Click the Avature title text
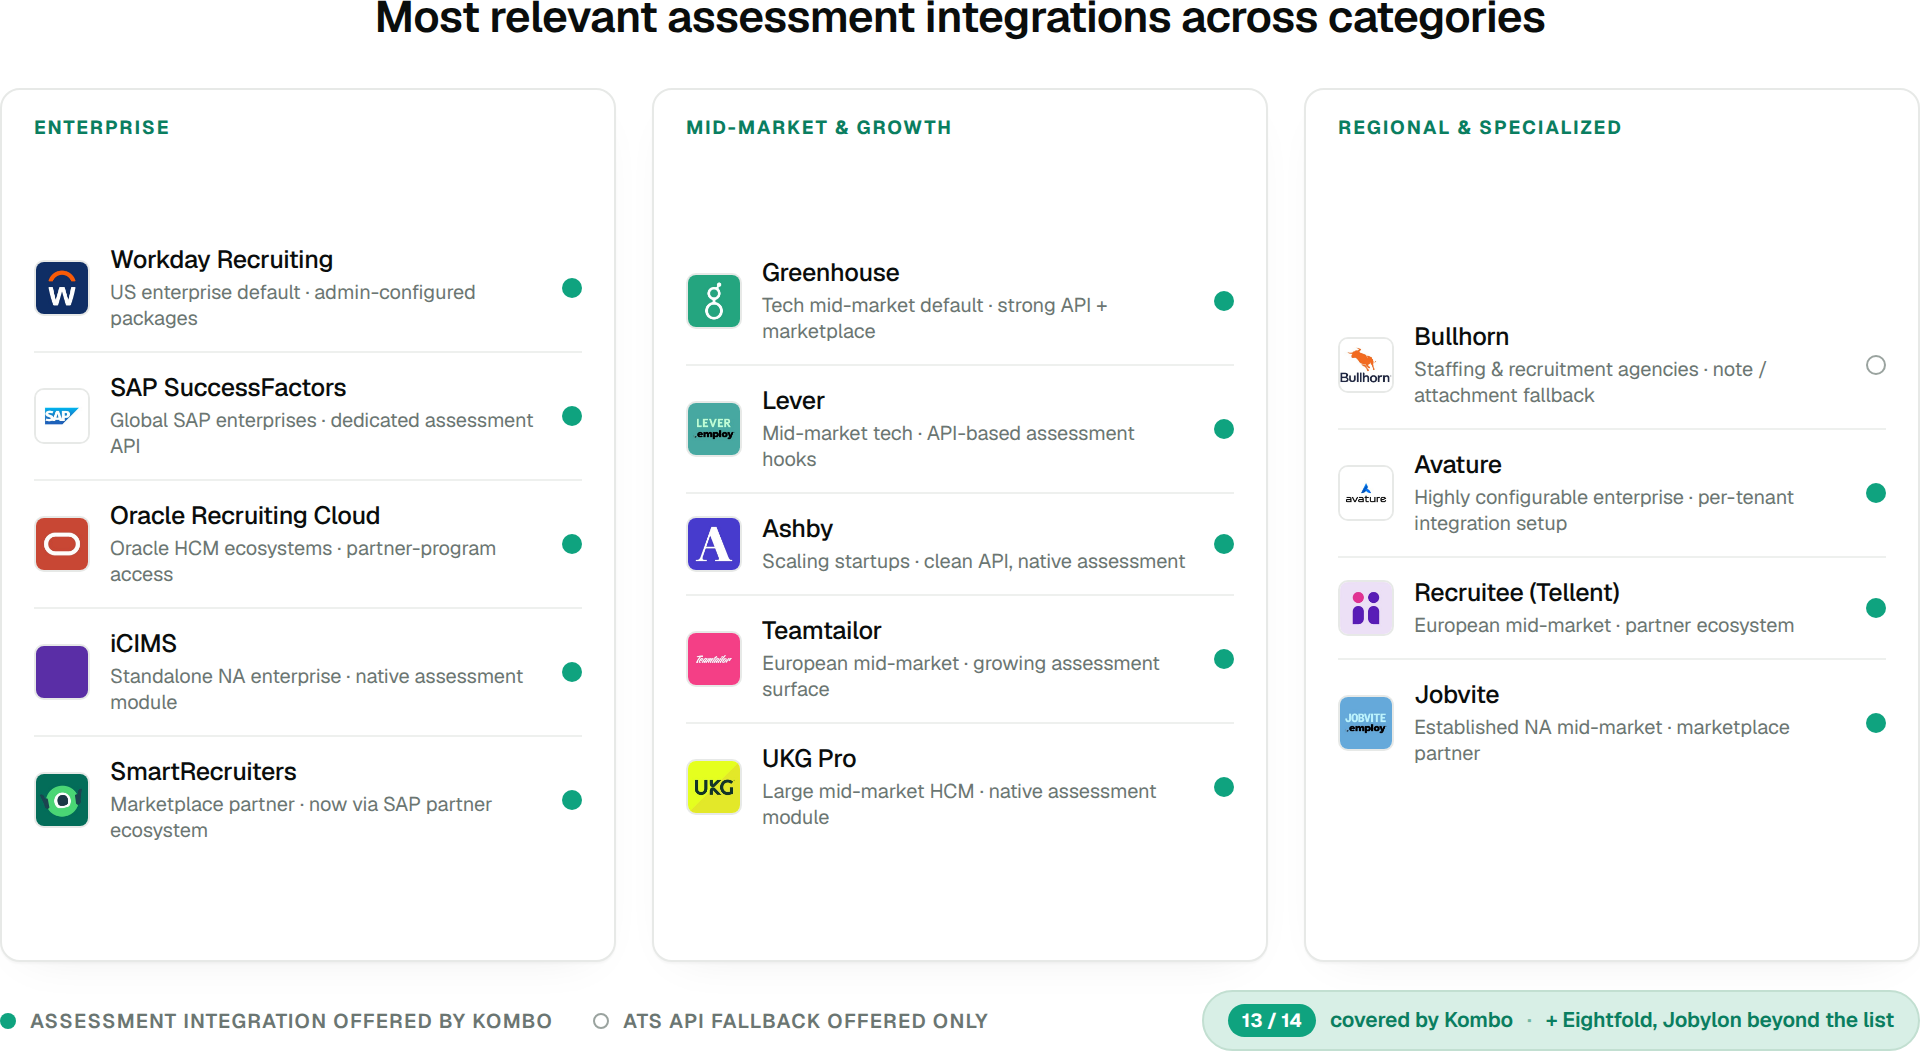The width and height of the screenshot is (1920, 1051). (1457, 465)
